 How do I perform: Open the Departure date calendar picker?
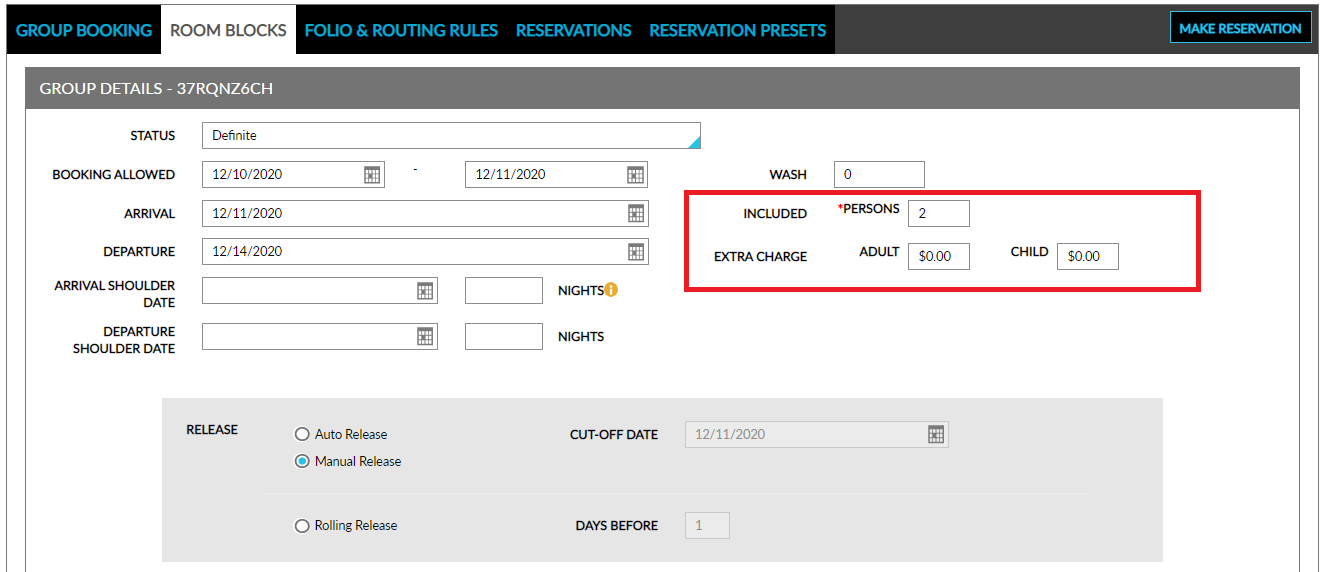635,252
